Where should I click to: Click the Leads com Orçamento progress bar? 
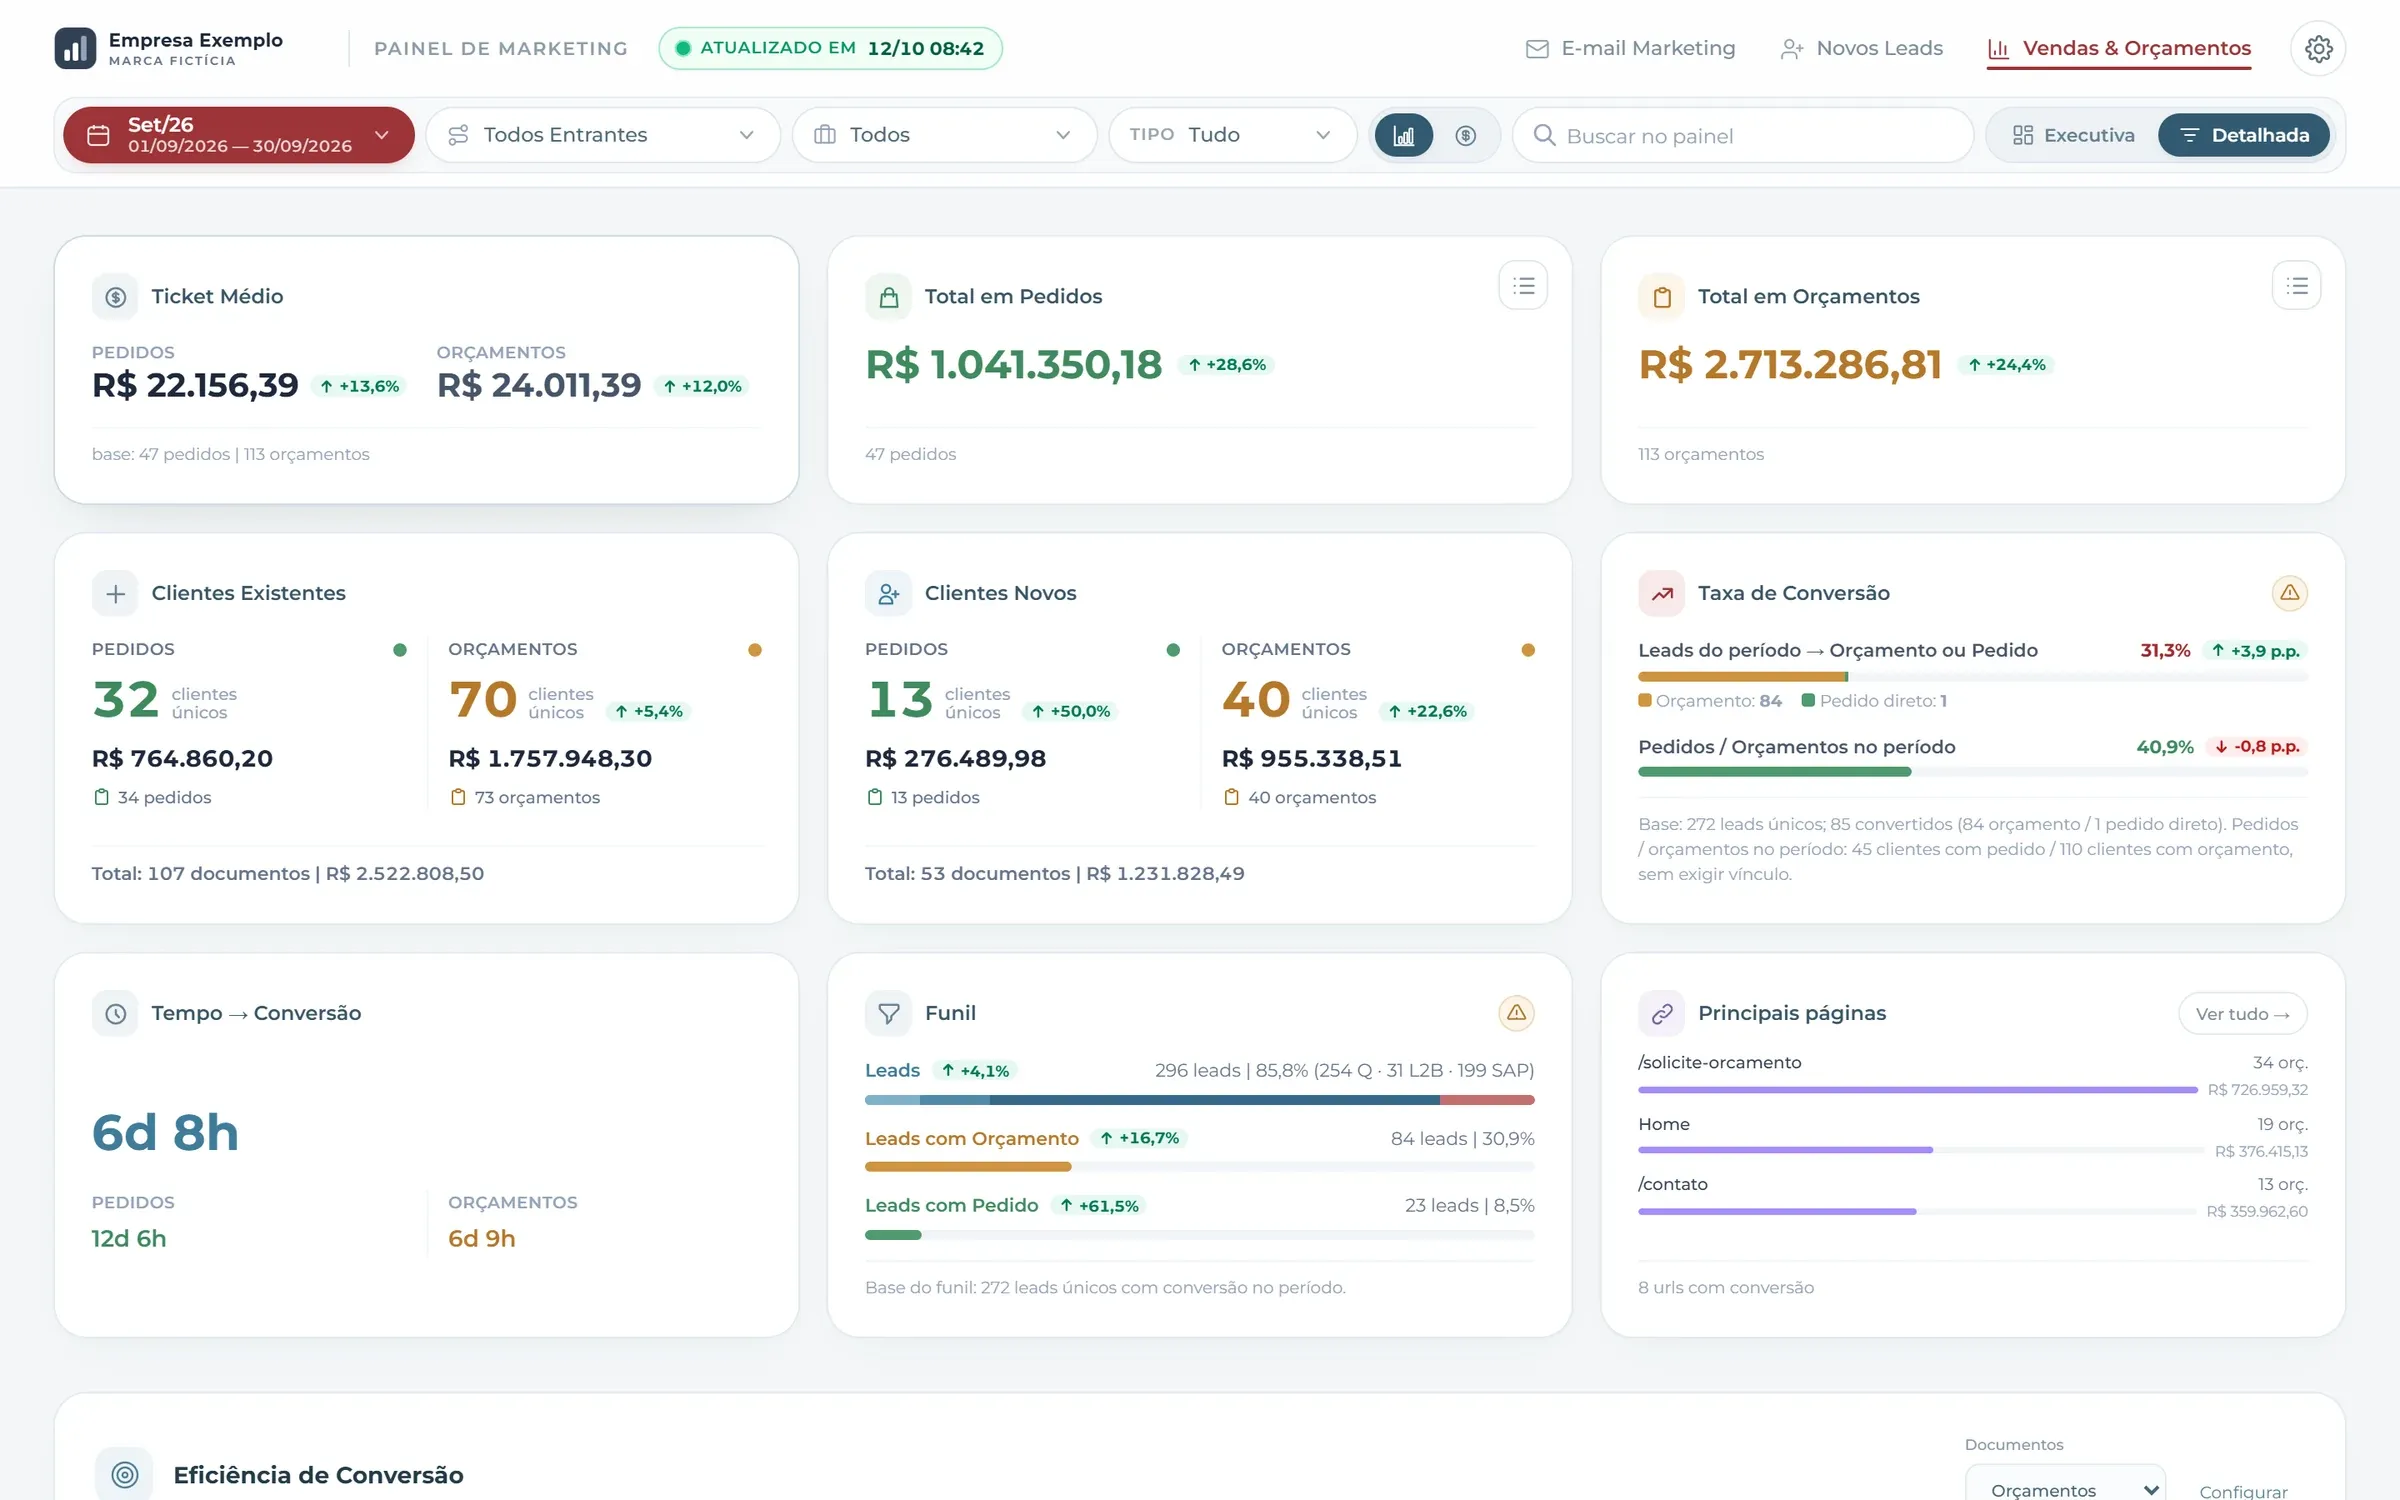(x=1199, y=1167)
